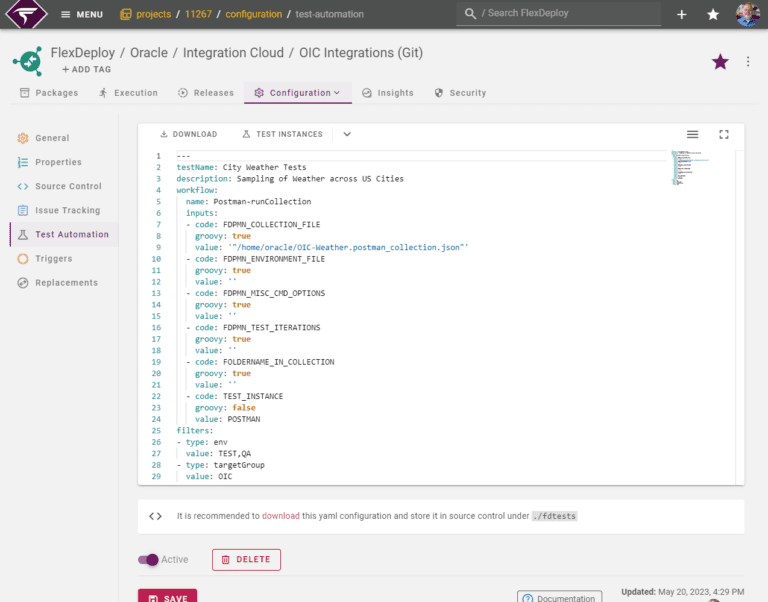Click the 'value: POSTMAN' line
Image resolution: width=768 pixels, height=602 pixels.
(228, 419)
